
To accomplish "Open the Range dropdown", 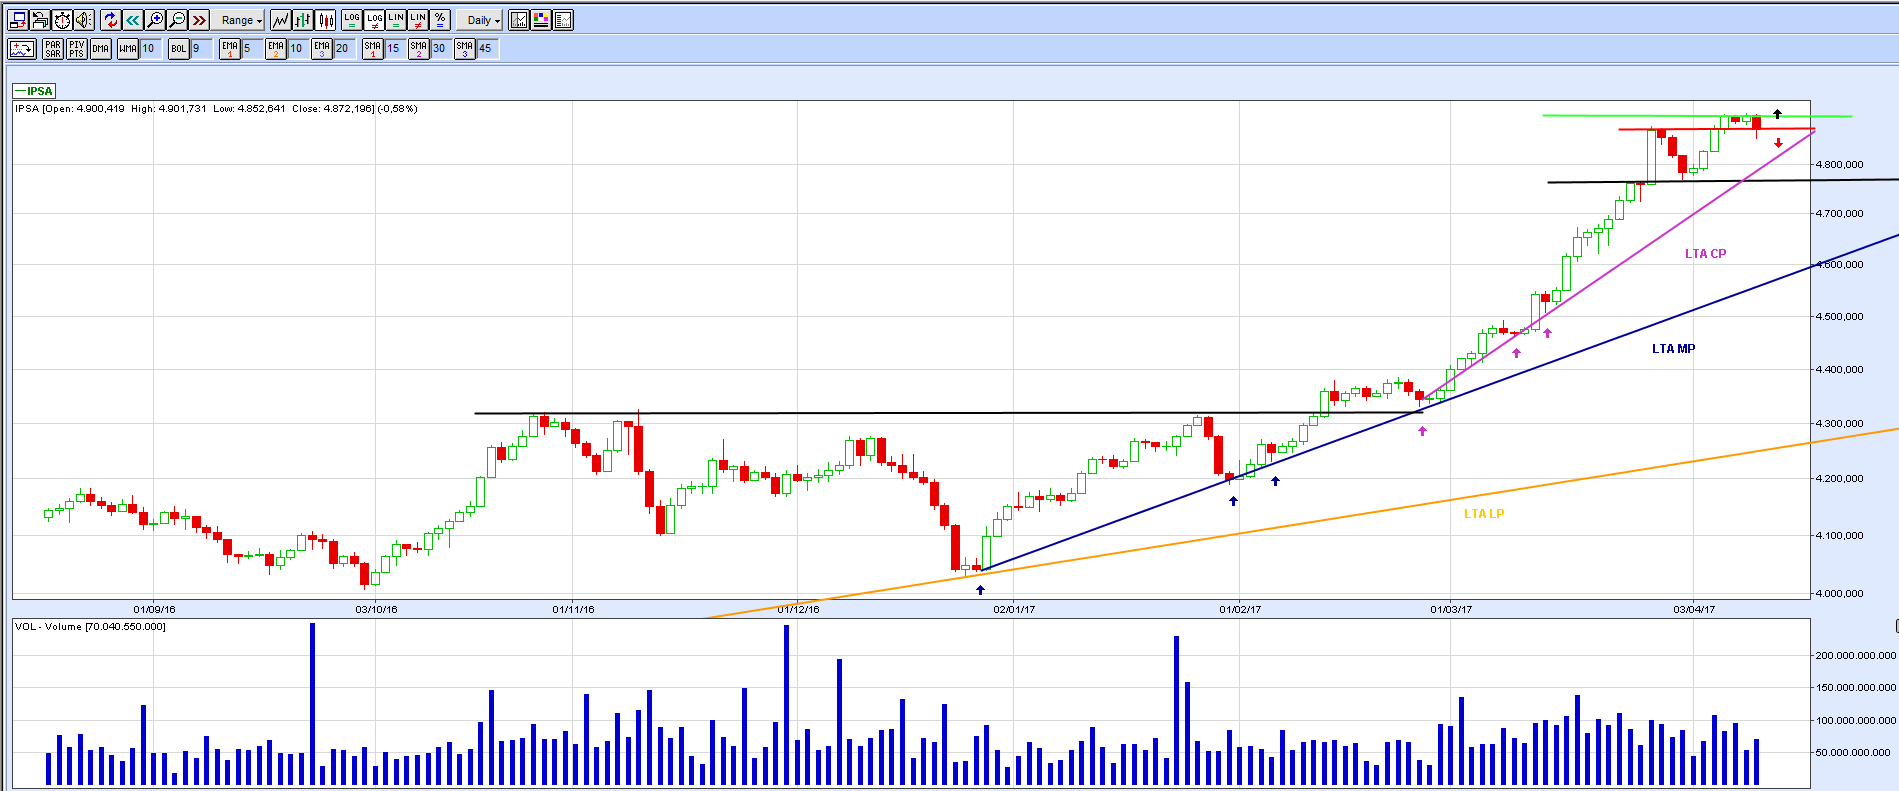I will click(x=240, y=20).
